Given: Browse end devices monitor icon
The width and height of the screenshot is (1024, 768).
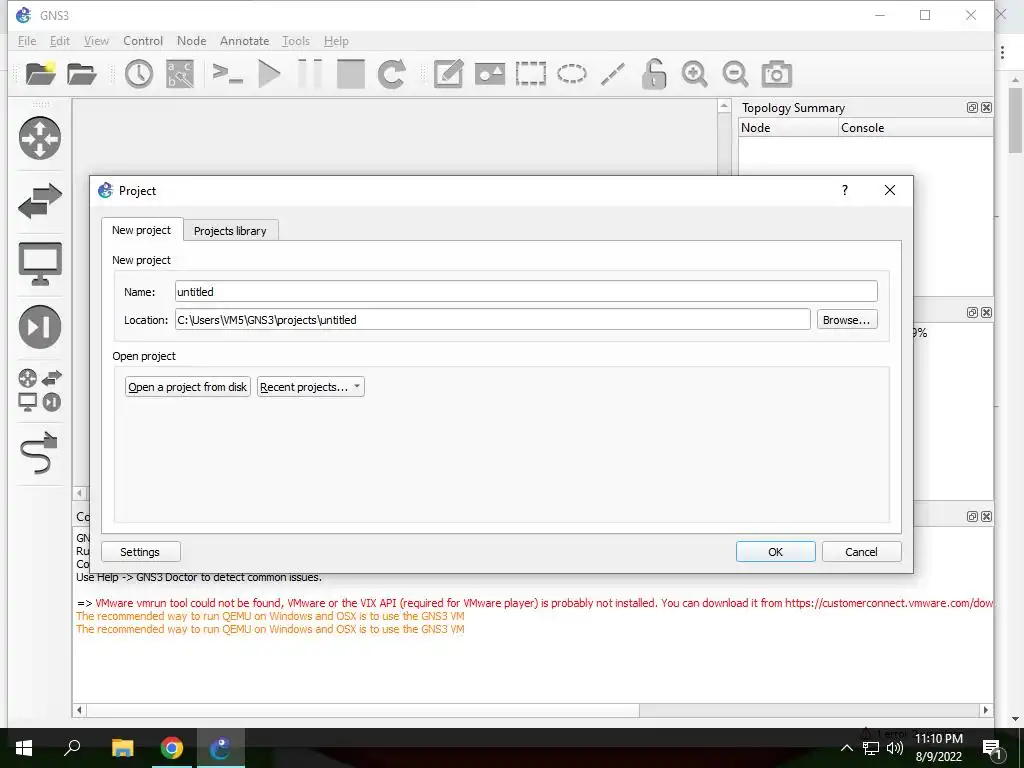Looking at the screenshot, I should [x=40, y=264].
